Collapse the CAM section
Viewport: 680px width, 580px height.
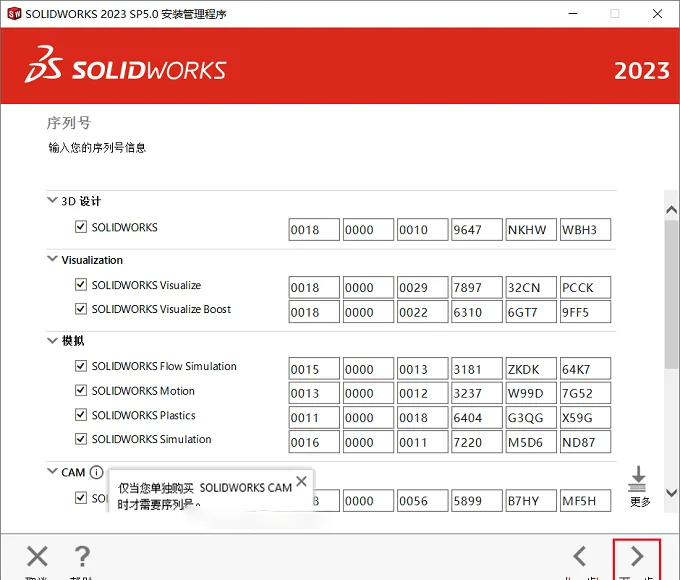[52, 471]
